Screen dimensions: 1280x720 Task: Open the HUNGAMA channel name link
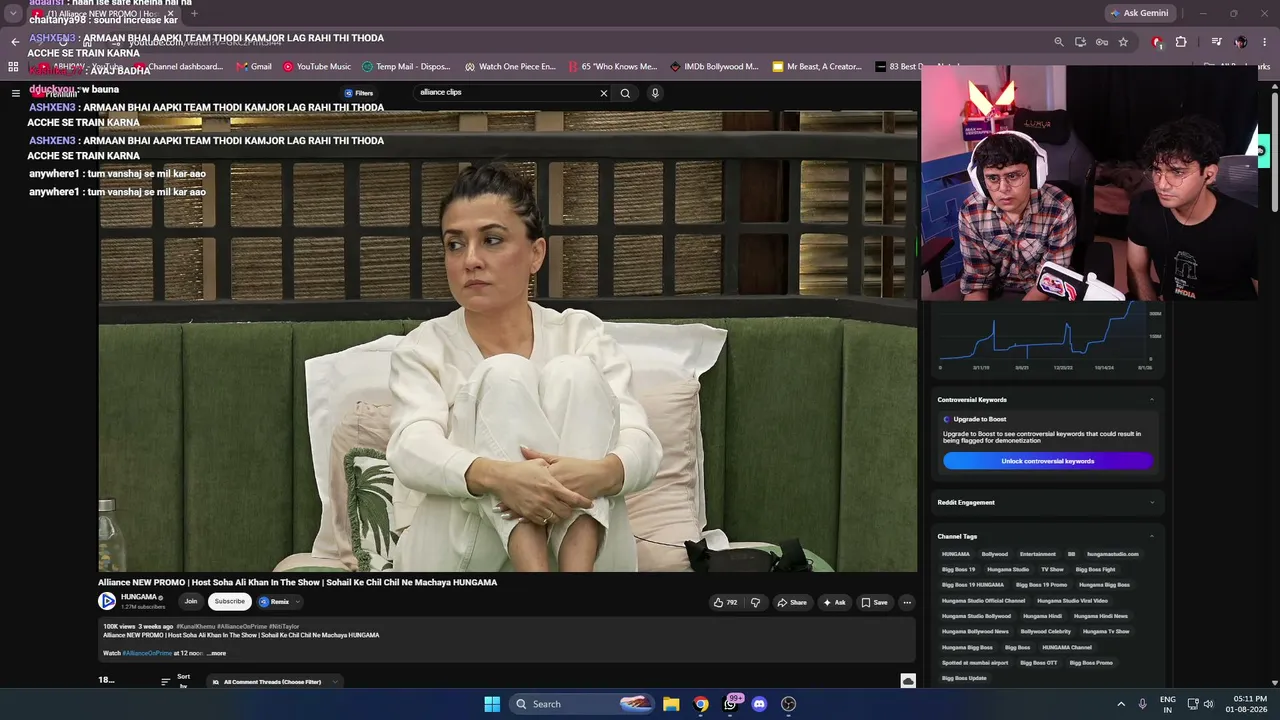pos(139,597)
